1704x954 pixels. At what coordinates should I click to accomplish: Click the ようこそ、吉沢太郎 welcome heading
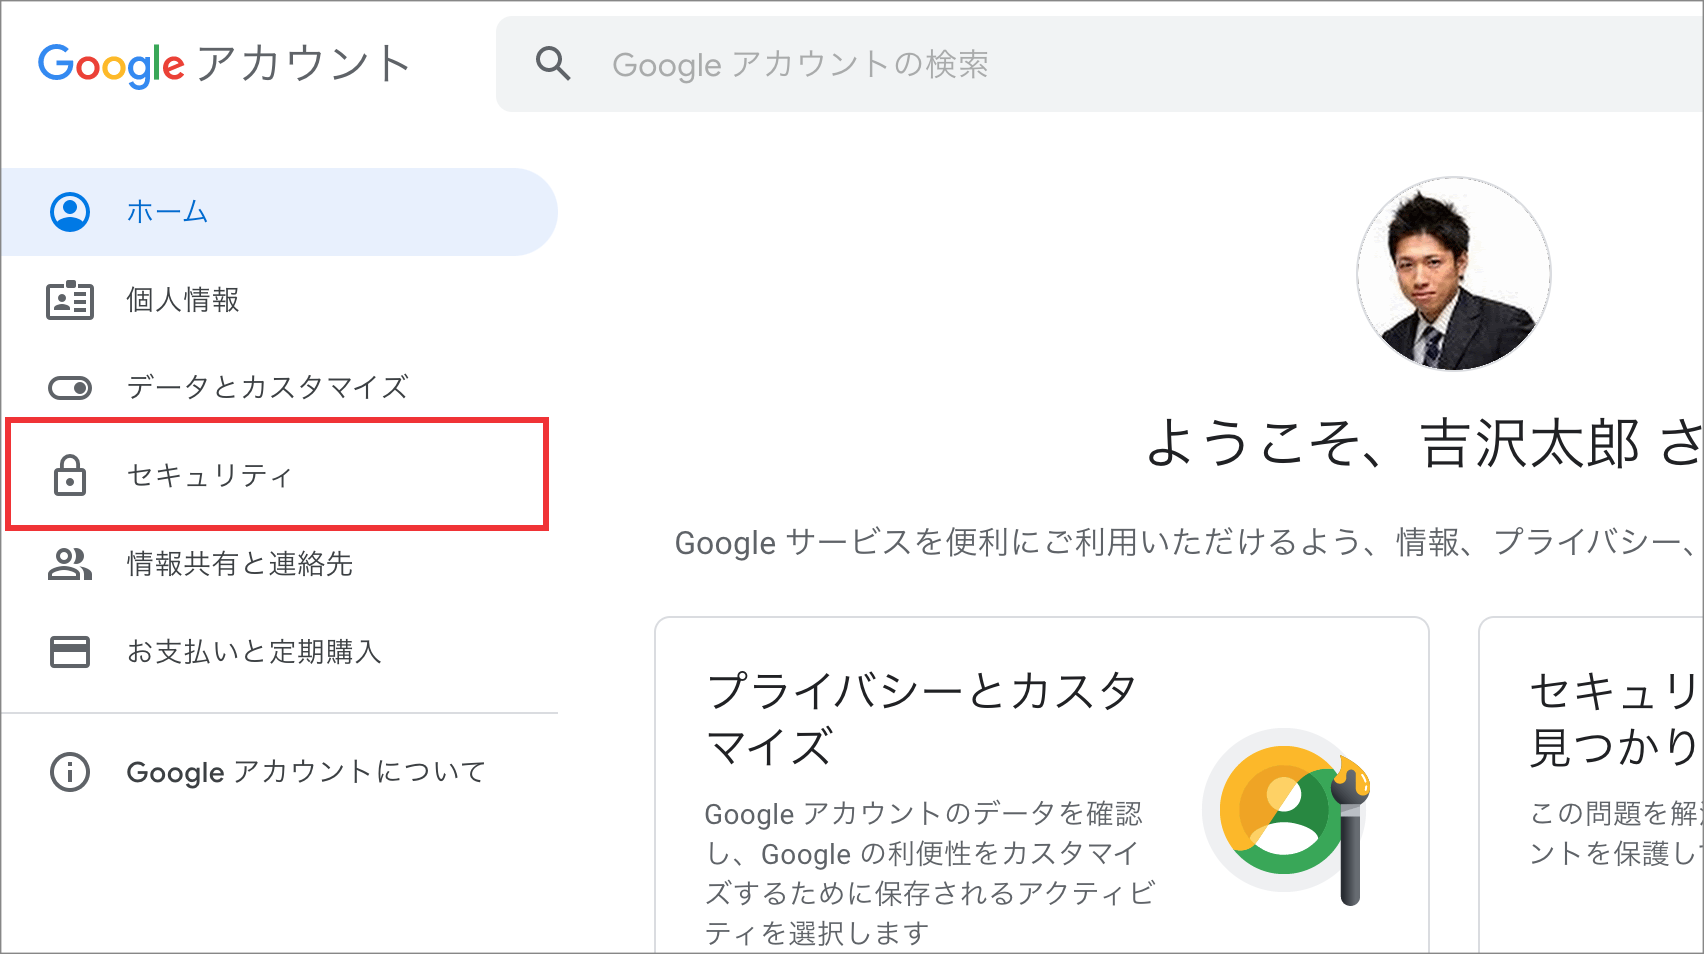click(x=1424, y=443)
